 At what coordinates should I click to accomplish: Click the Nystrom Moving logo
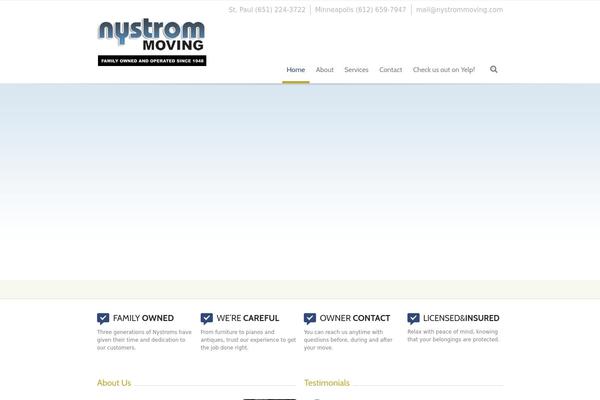coord(152,42)
